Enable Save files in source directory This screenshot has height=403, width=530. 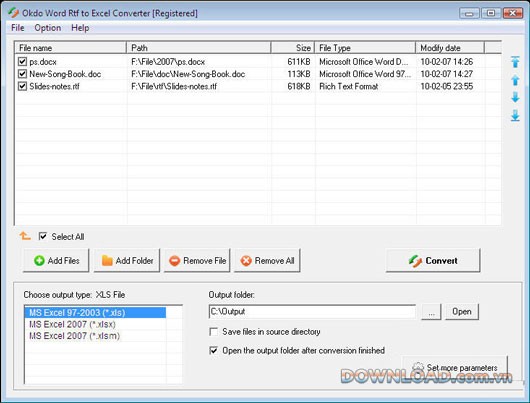point(214,332)
